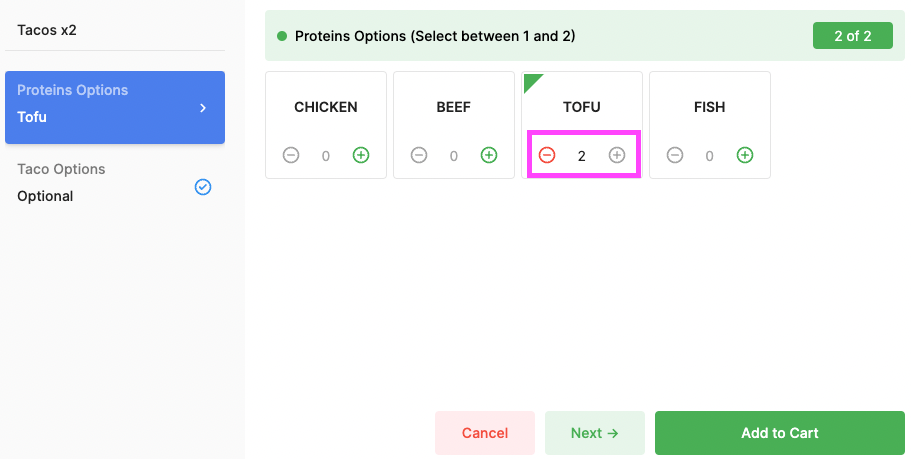Remove one Tofu with red minus icon
This screenshot has width=911, height=459.
pos(547,155)
